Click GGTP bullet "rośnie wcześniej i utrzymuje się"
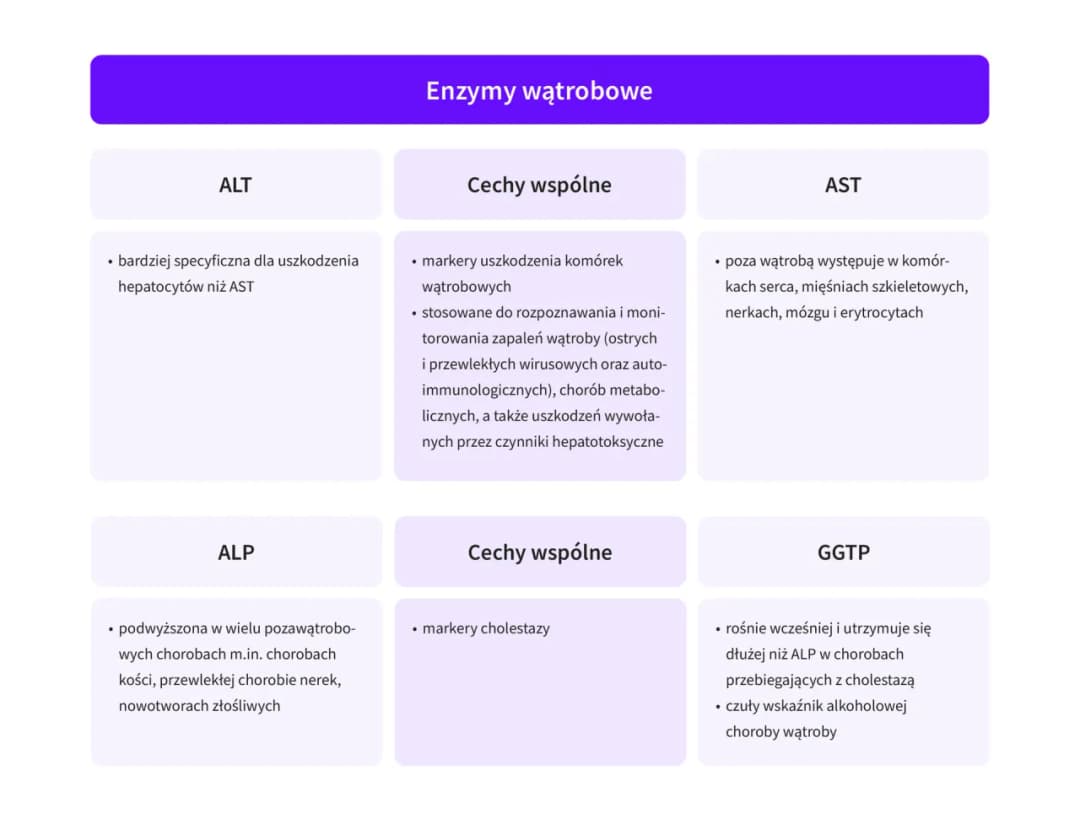This screenshot has width=1080, height=835. pyautogui.click(x=828, y=629)
